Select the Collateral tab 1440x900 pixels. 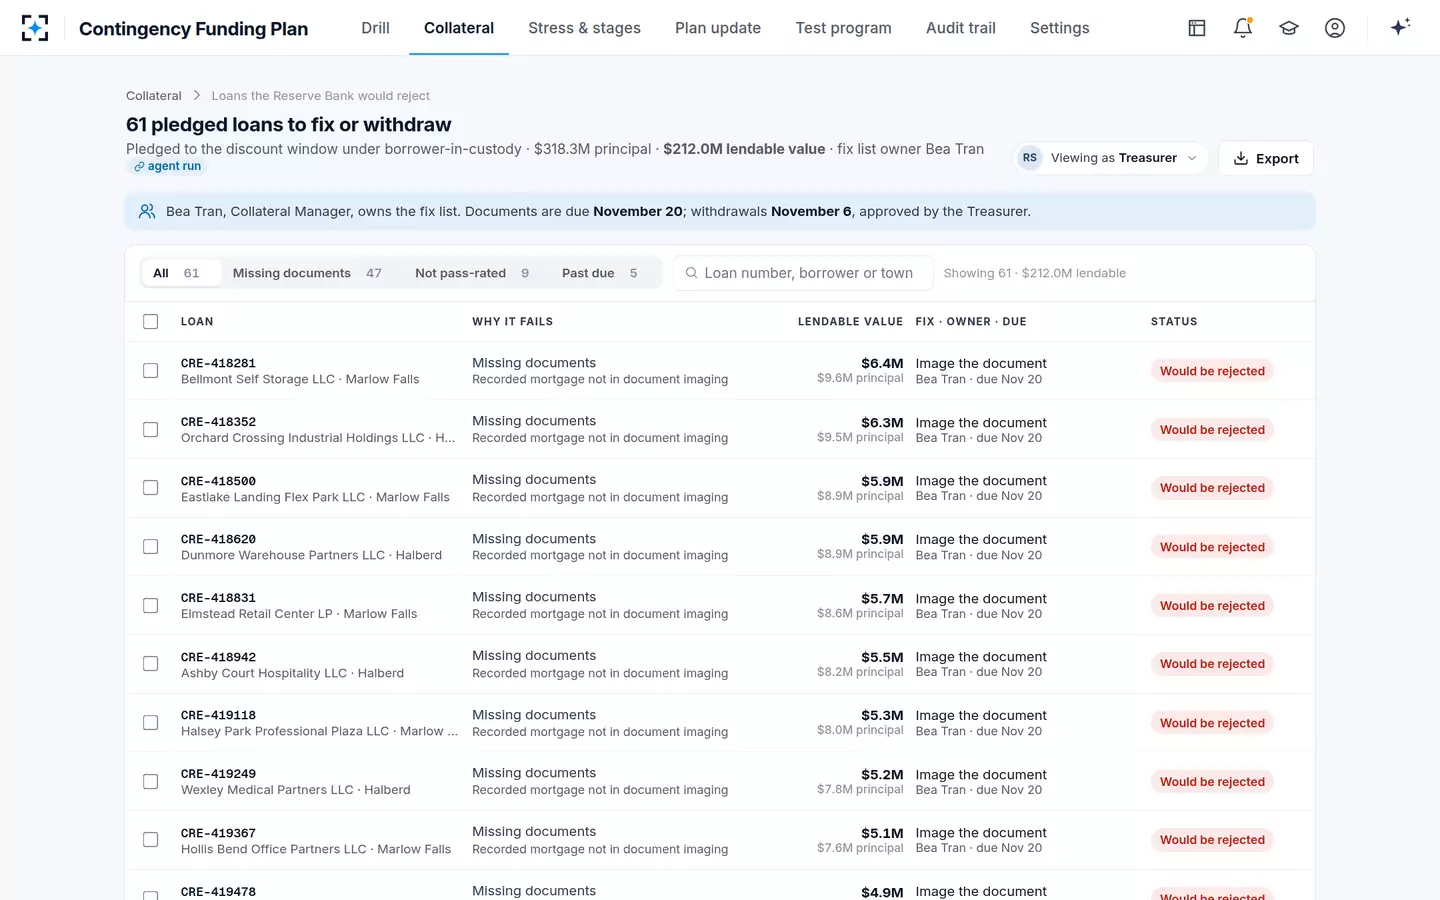(x=459, y=28)
